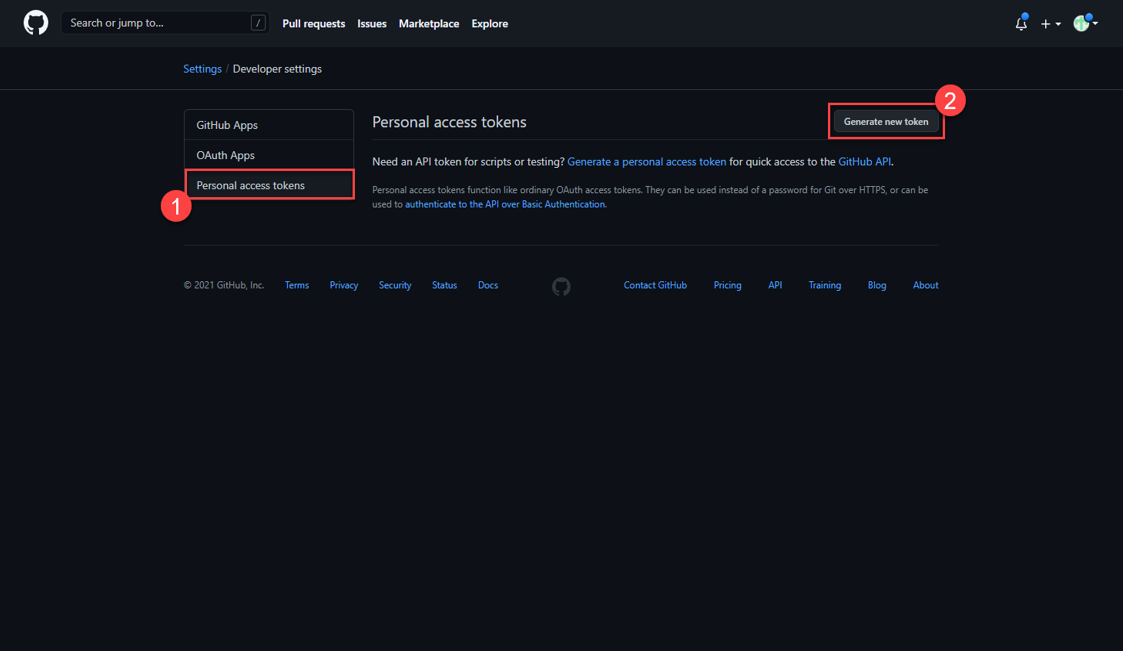Click the Developer settings breadcrumb text
This screenshot has width=1123, height=651.
(277, 69)
